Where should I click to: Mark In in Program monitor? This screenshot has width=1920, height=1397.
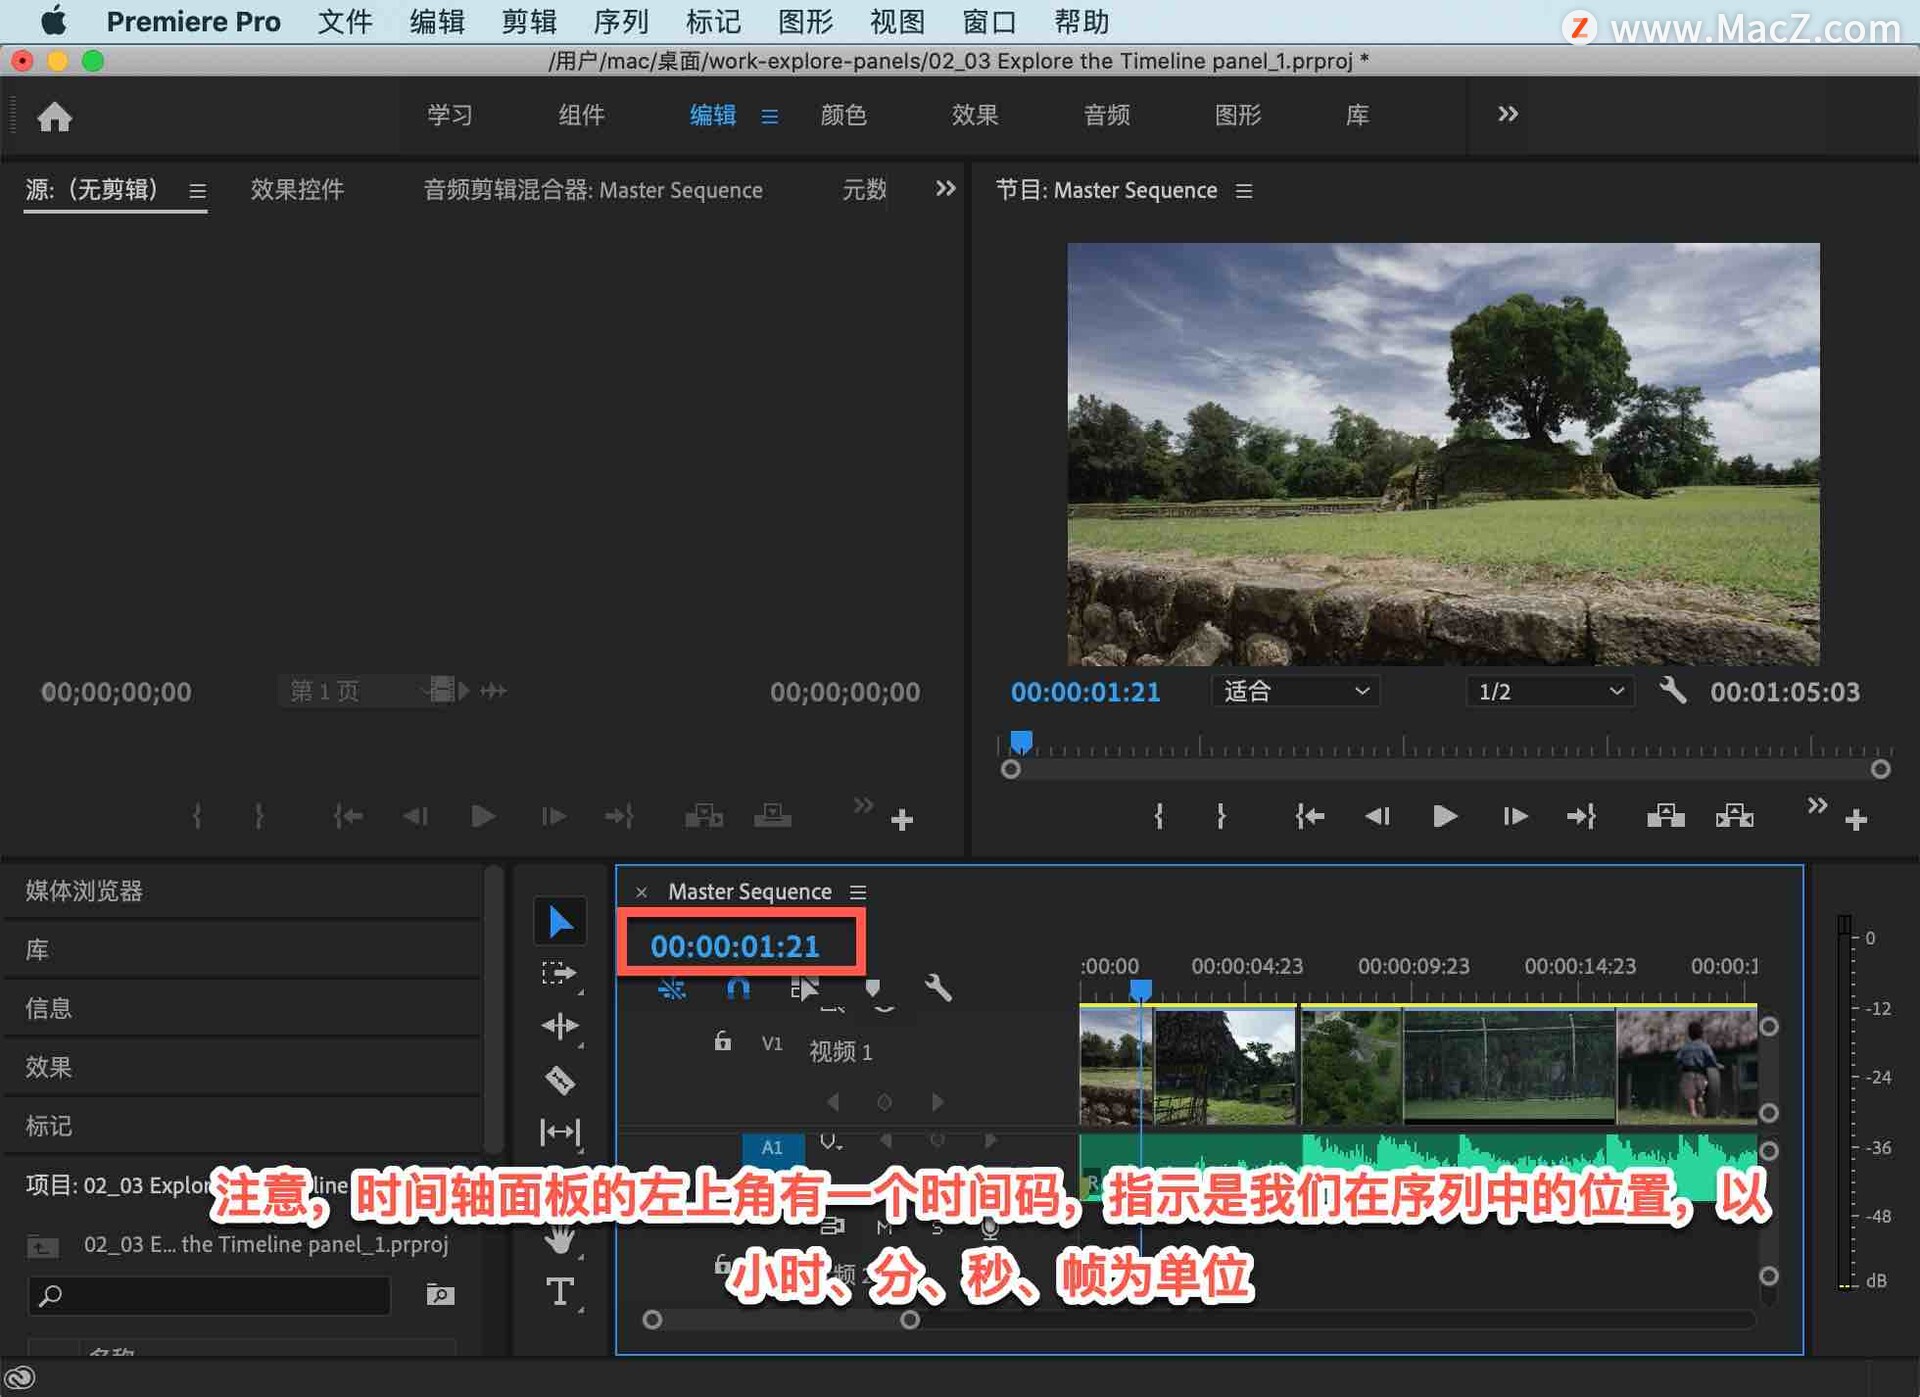tap(1158, 816)
